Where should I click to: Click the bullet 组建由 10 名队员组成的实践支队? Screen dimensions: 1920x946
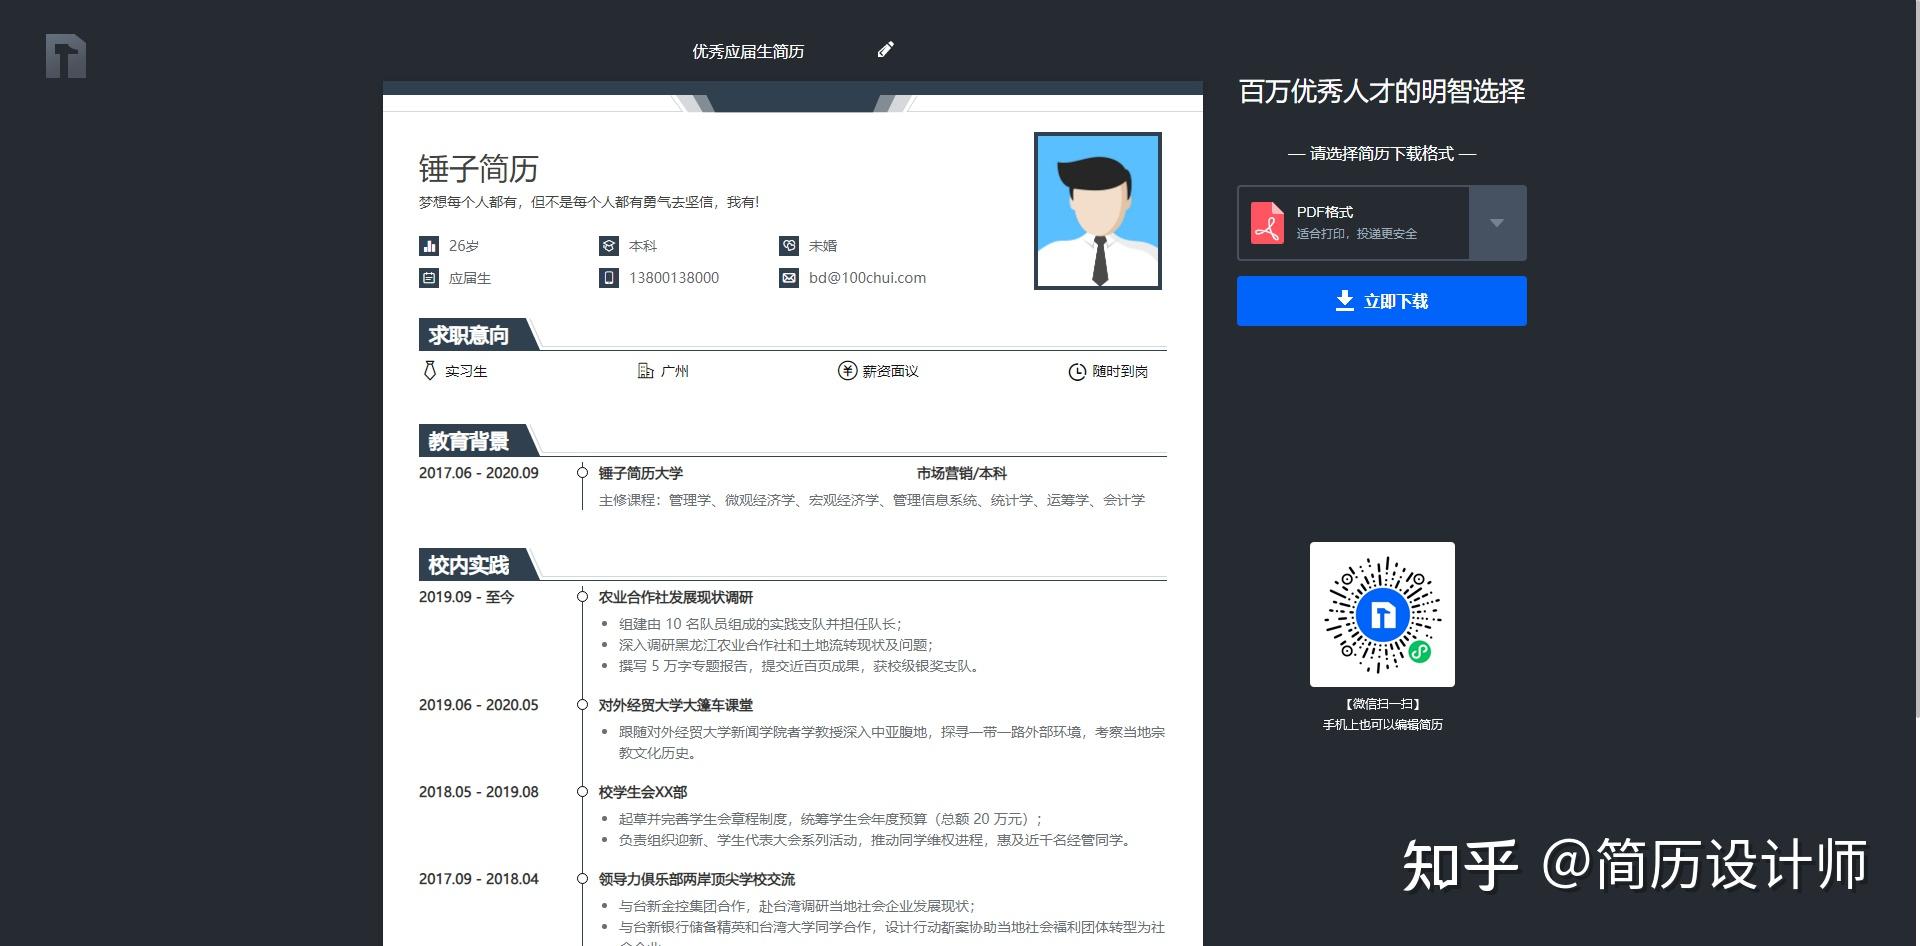click(x=761, y=624)
